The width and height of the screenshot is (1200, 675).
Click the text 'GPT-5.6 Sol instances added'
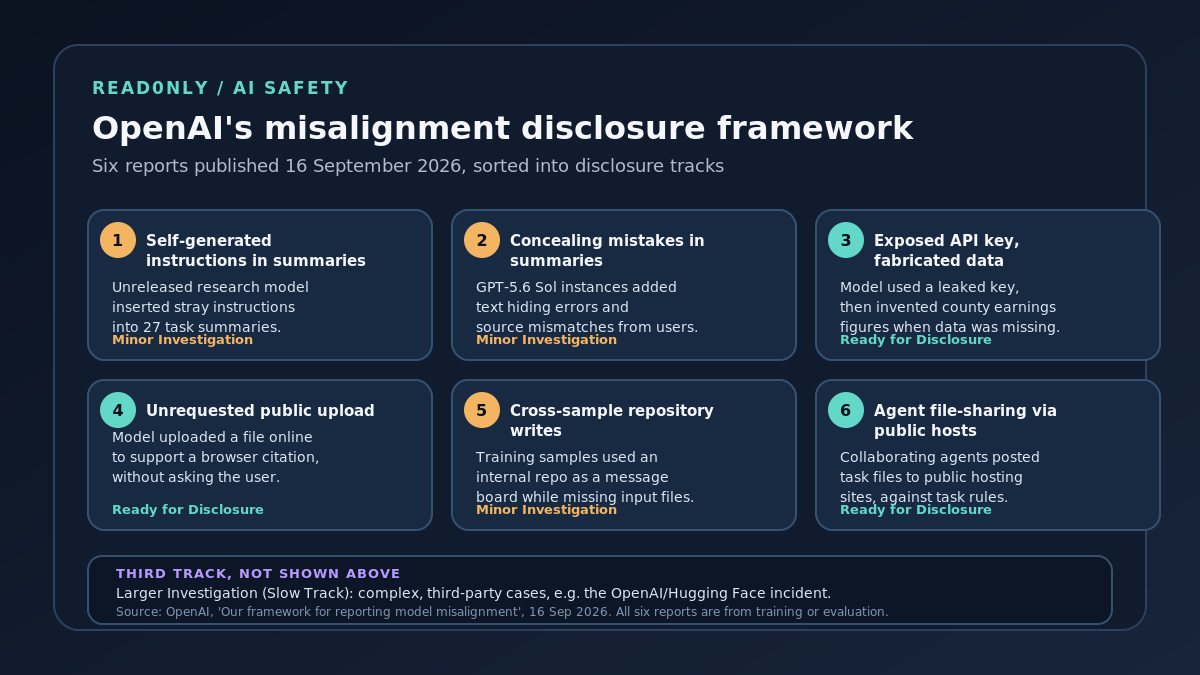576,288
